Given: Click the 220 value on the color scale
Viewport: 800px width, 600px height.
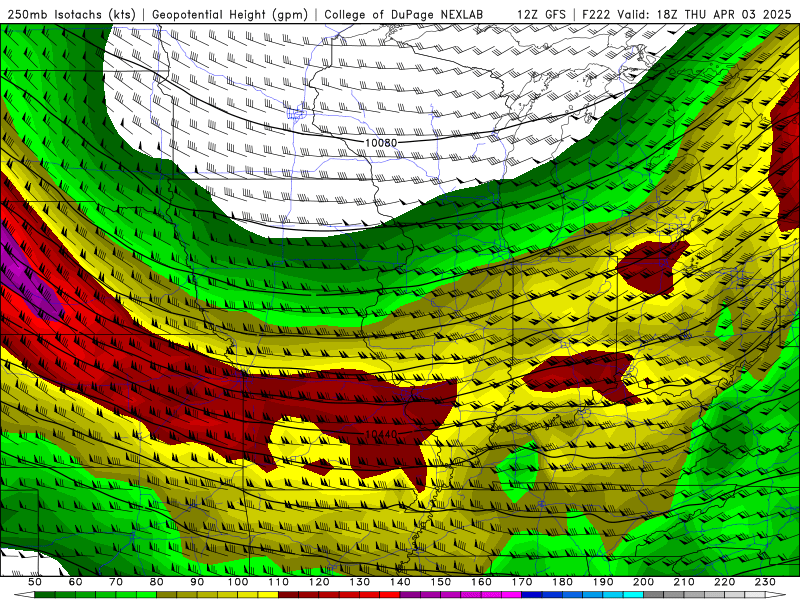Looking at the screenshot, I should coord(725,582).
